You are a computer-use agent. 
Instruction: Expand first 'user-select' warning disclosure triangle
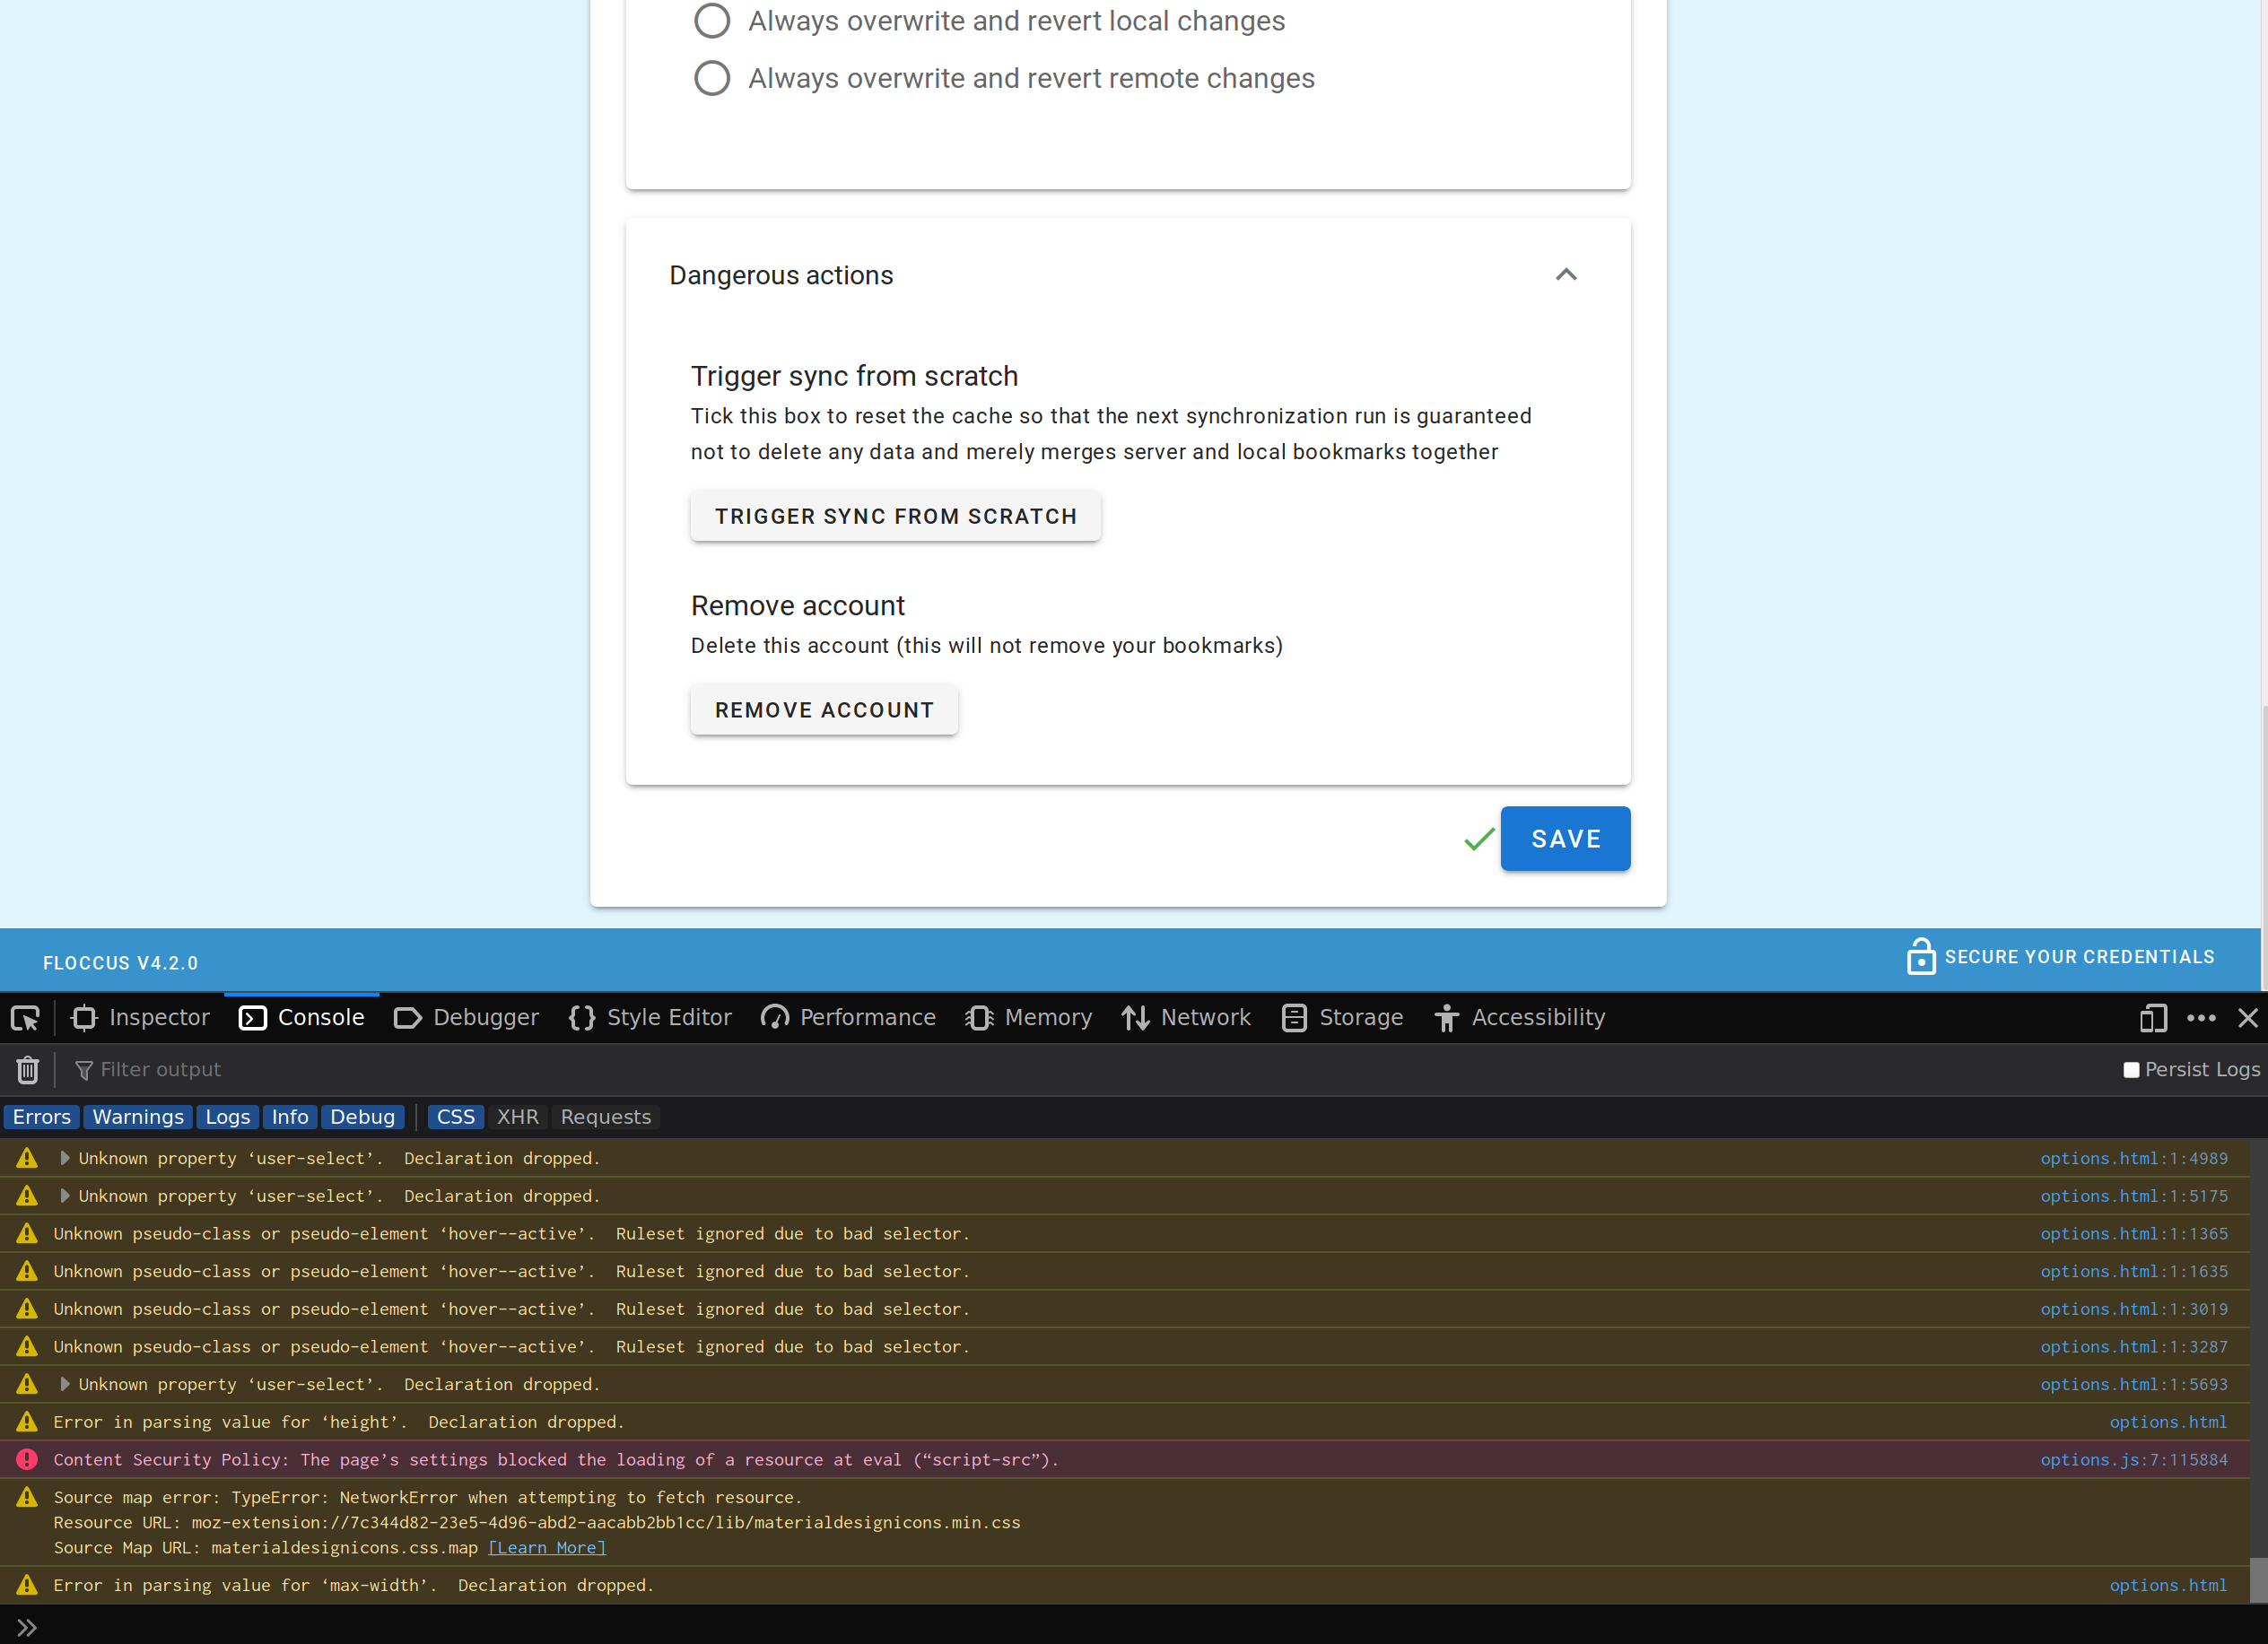coord(65,1158)
